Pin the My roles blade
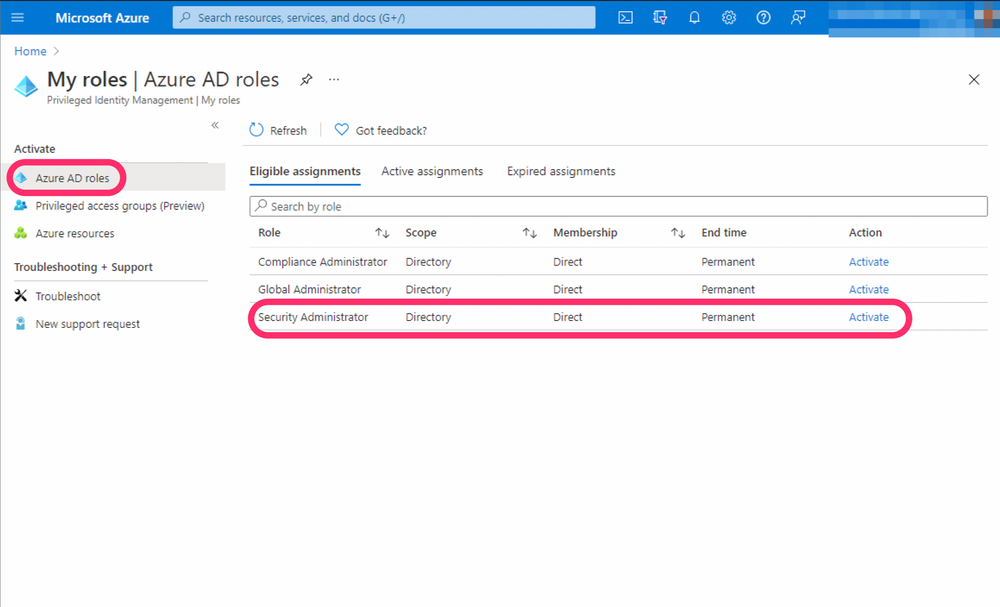Viewport: 1000px width, 607px height. (306, 79)
